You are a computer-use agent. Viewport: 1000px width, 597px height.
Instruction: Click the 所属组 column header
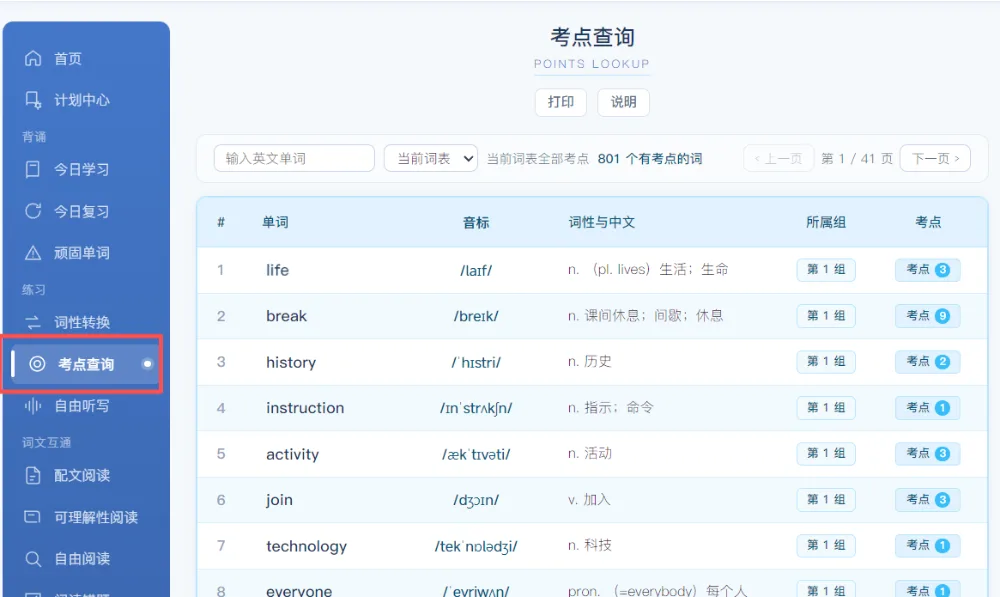point(826,222)
